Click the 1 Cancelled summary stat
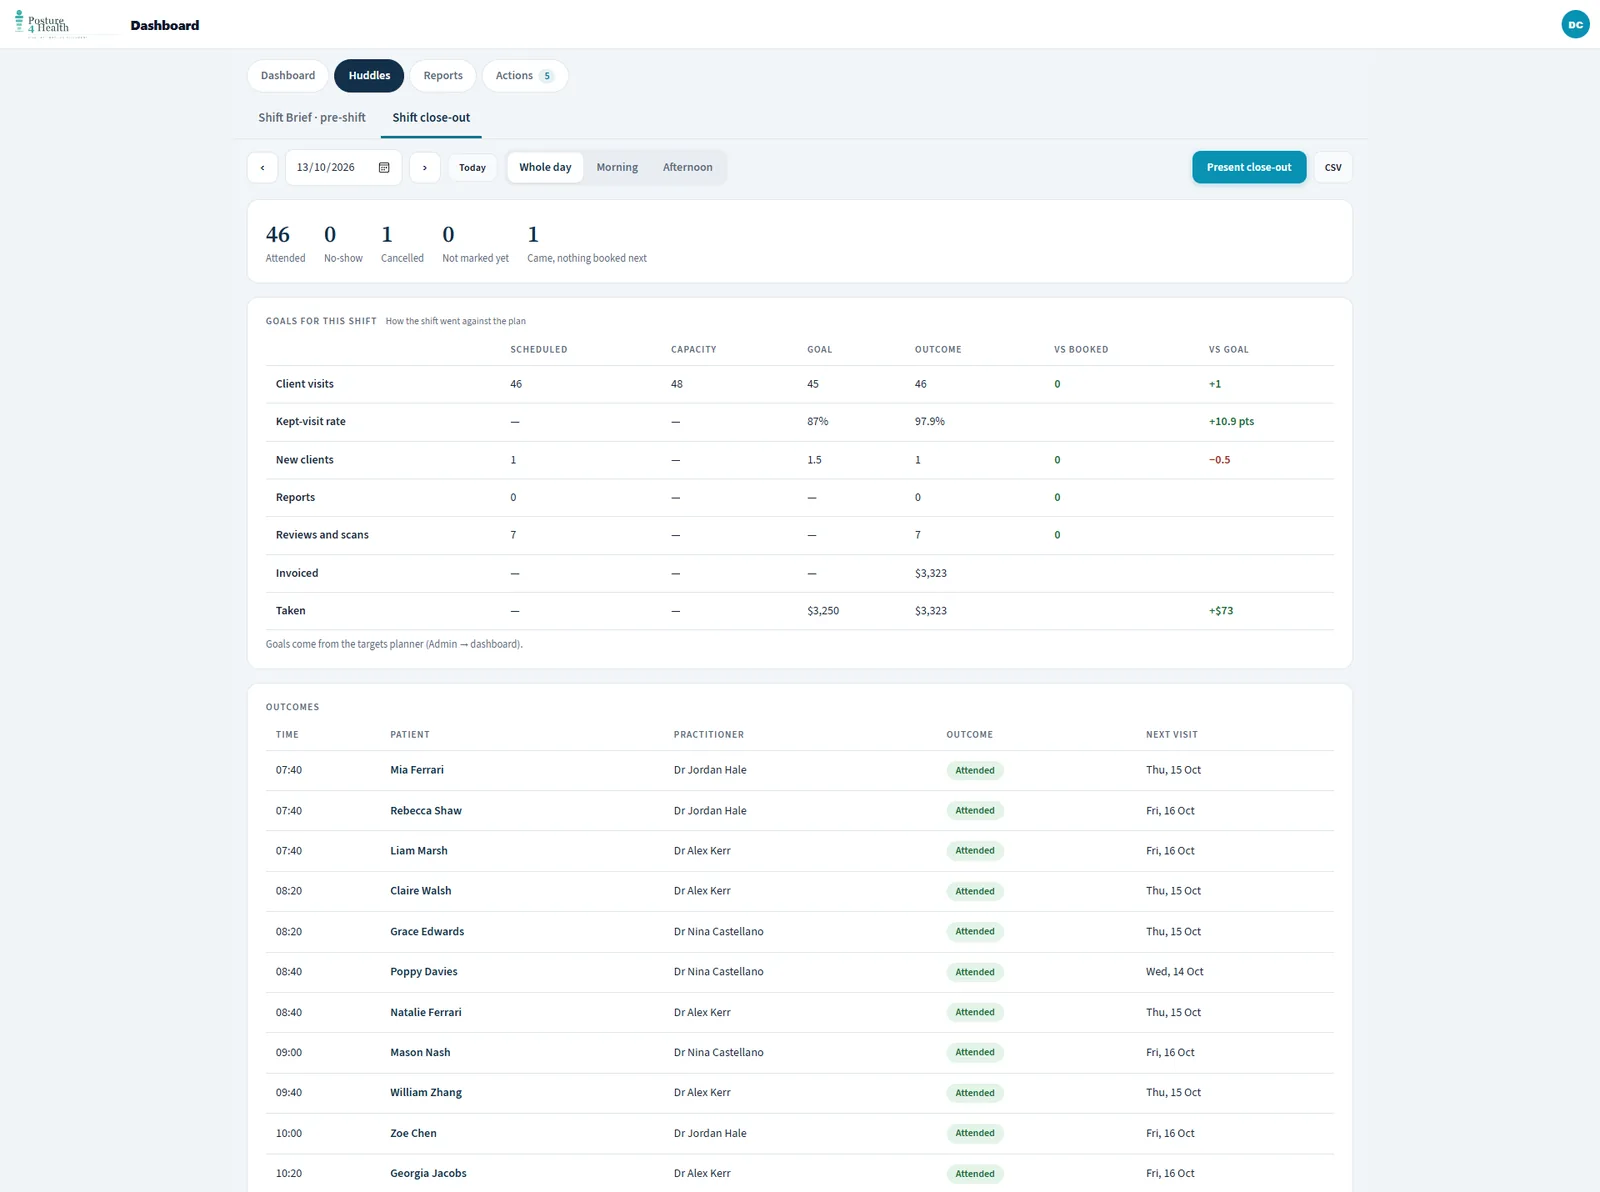This screenshot has height=1192, width=1600. (402, 243)
